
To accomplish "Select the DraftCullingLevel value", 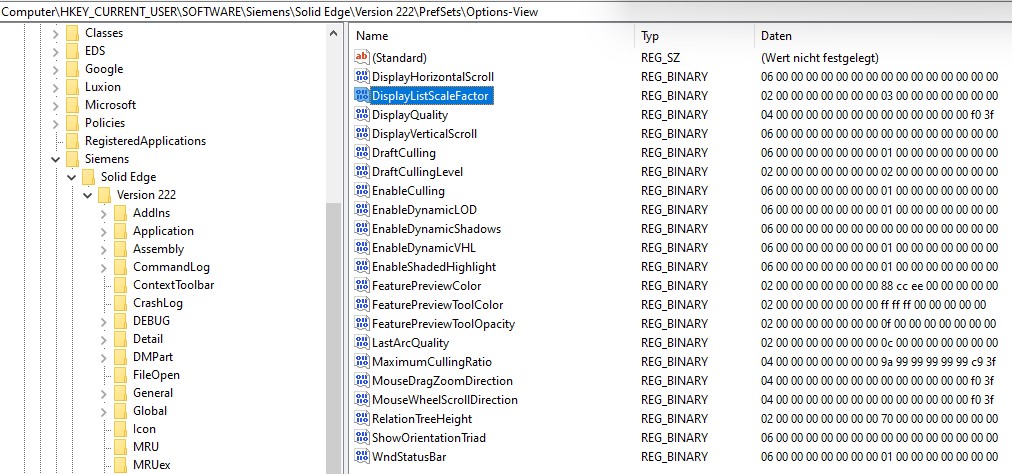I will click(418, 172).
